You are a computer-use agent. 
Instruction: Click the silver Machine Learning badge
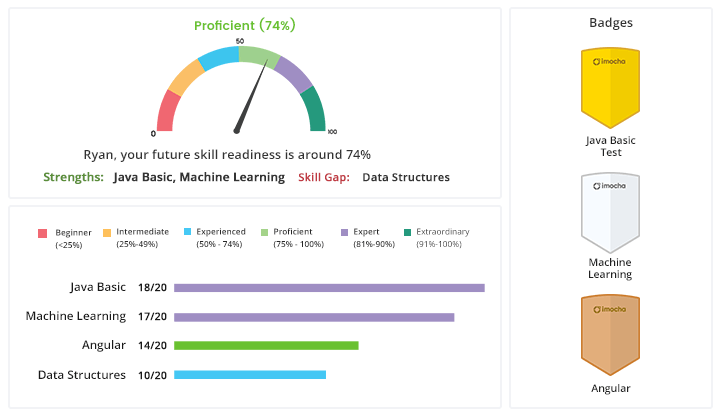pyautogui.click(x=610, y=210)
